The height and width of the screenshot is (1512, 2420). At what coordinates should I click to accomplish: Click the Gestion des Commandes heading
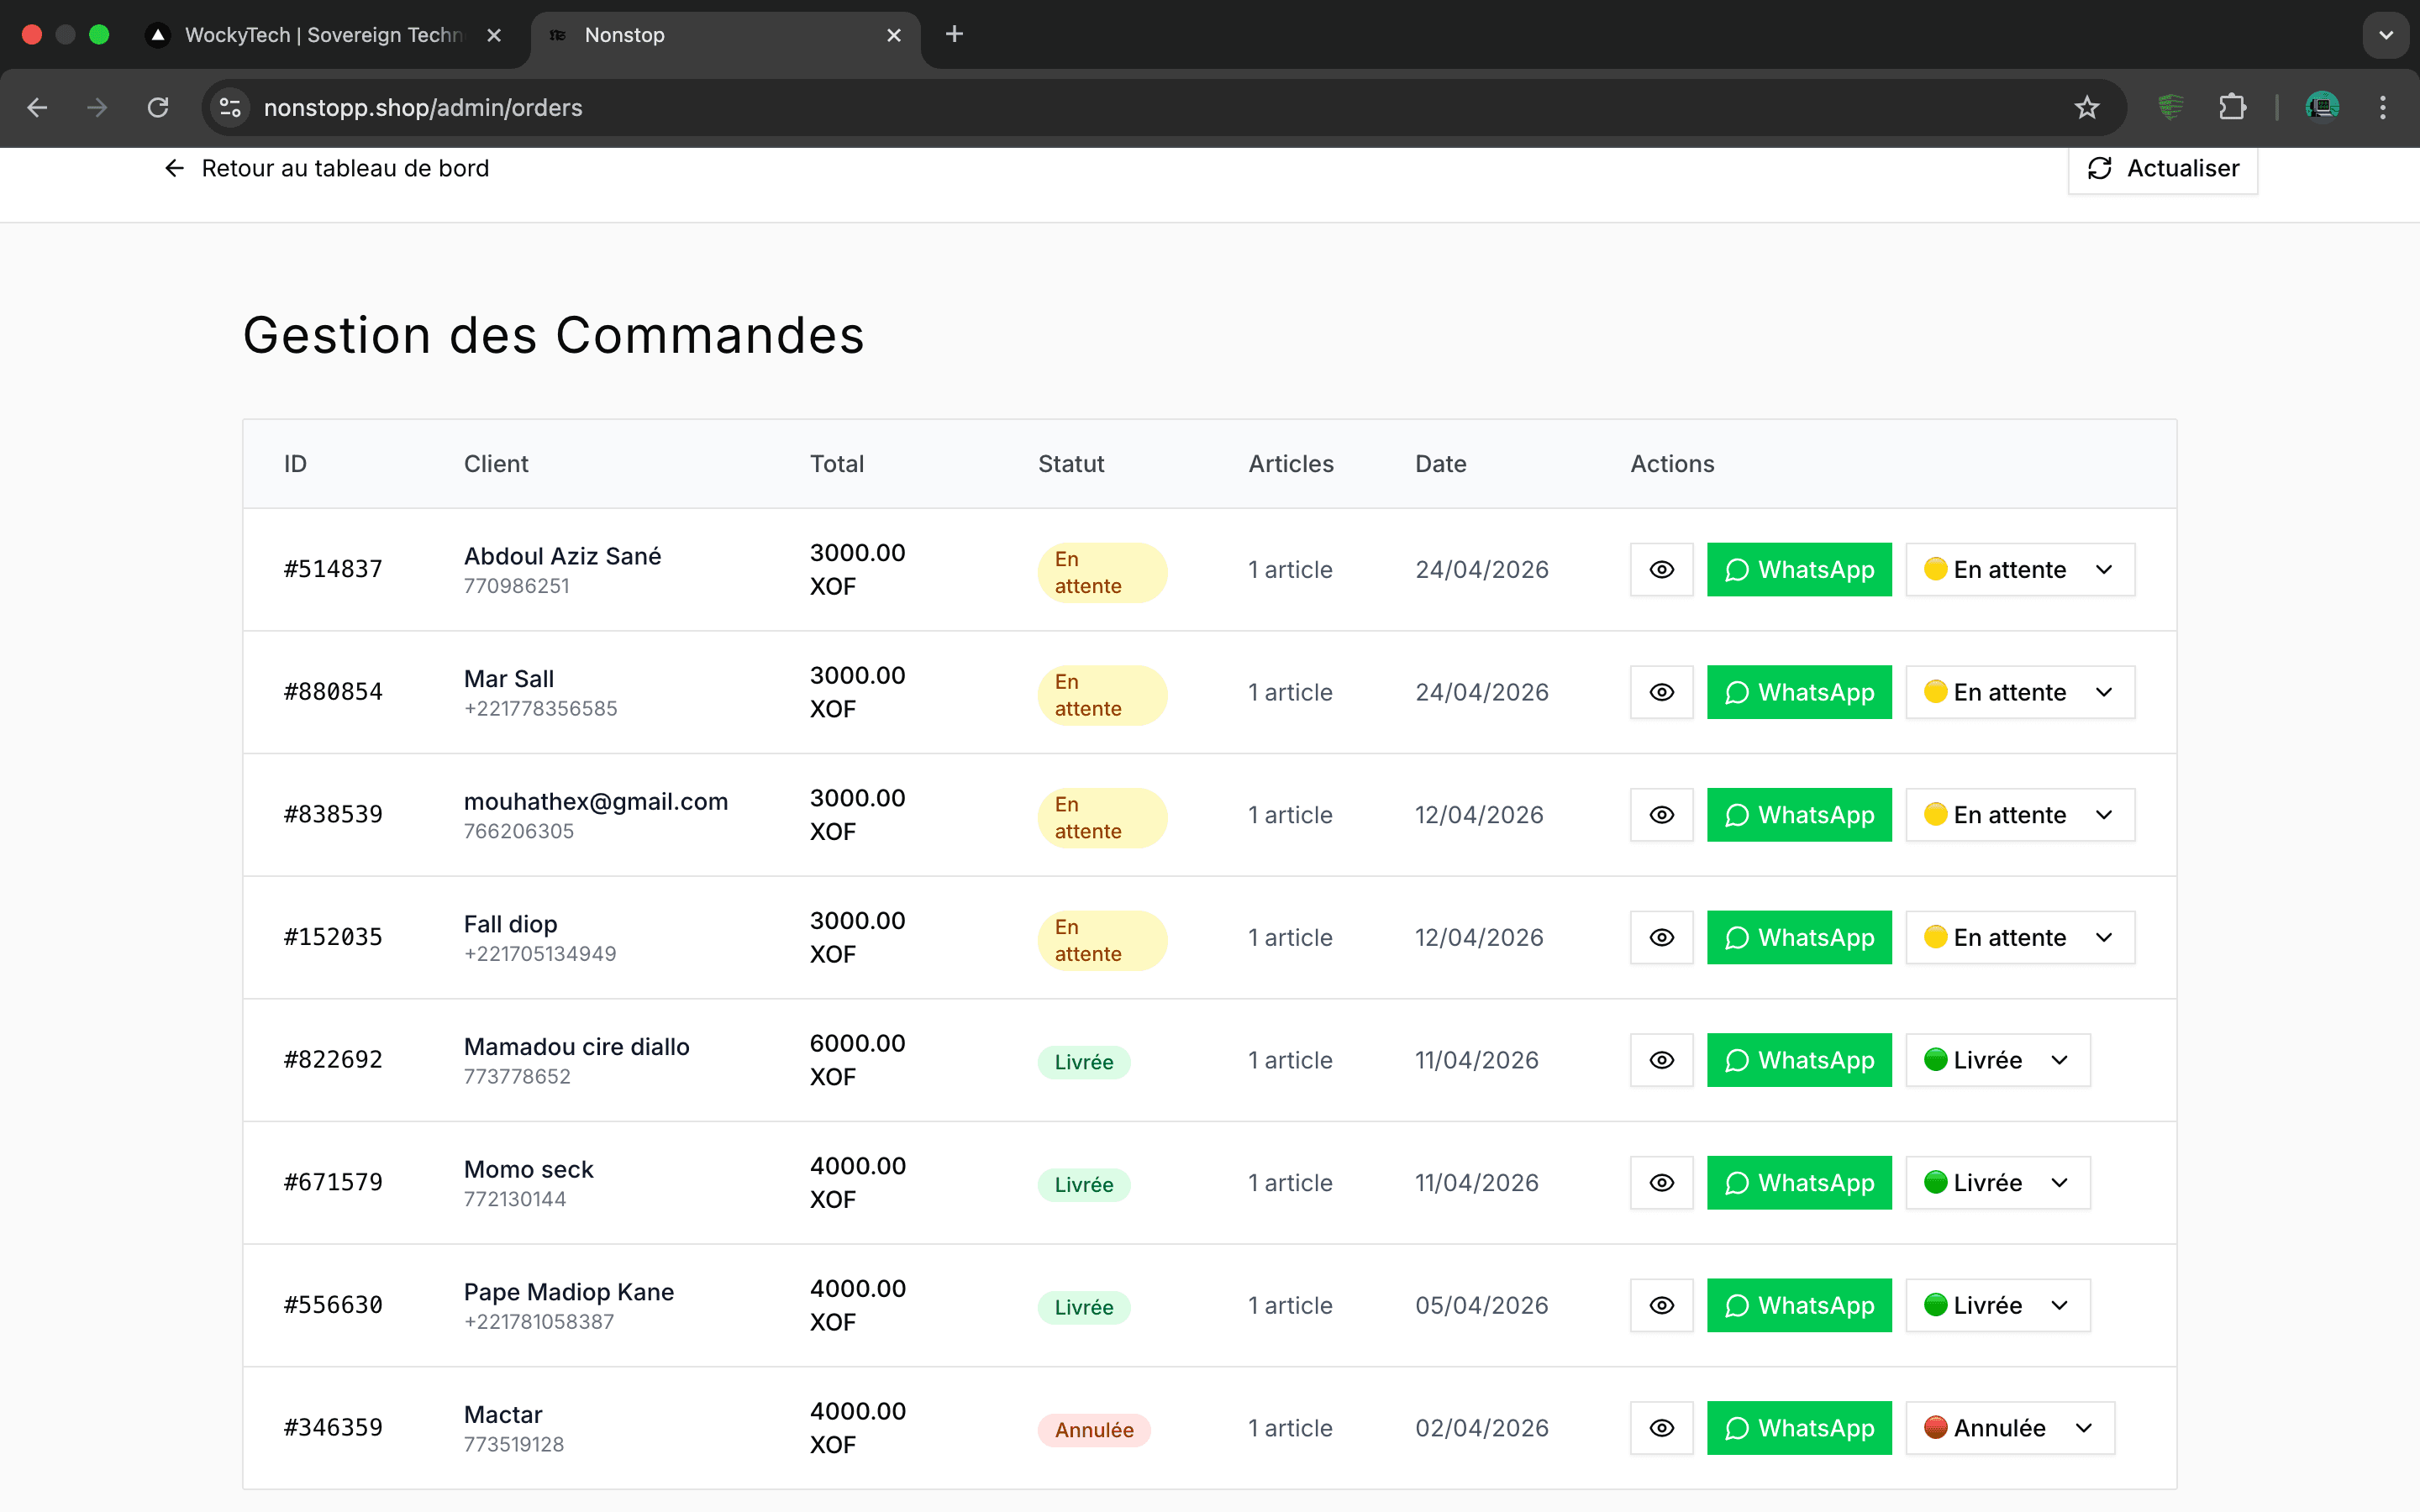(554, 335)
